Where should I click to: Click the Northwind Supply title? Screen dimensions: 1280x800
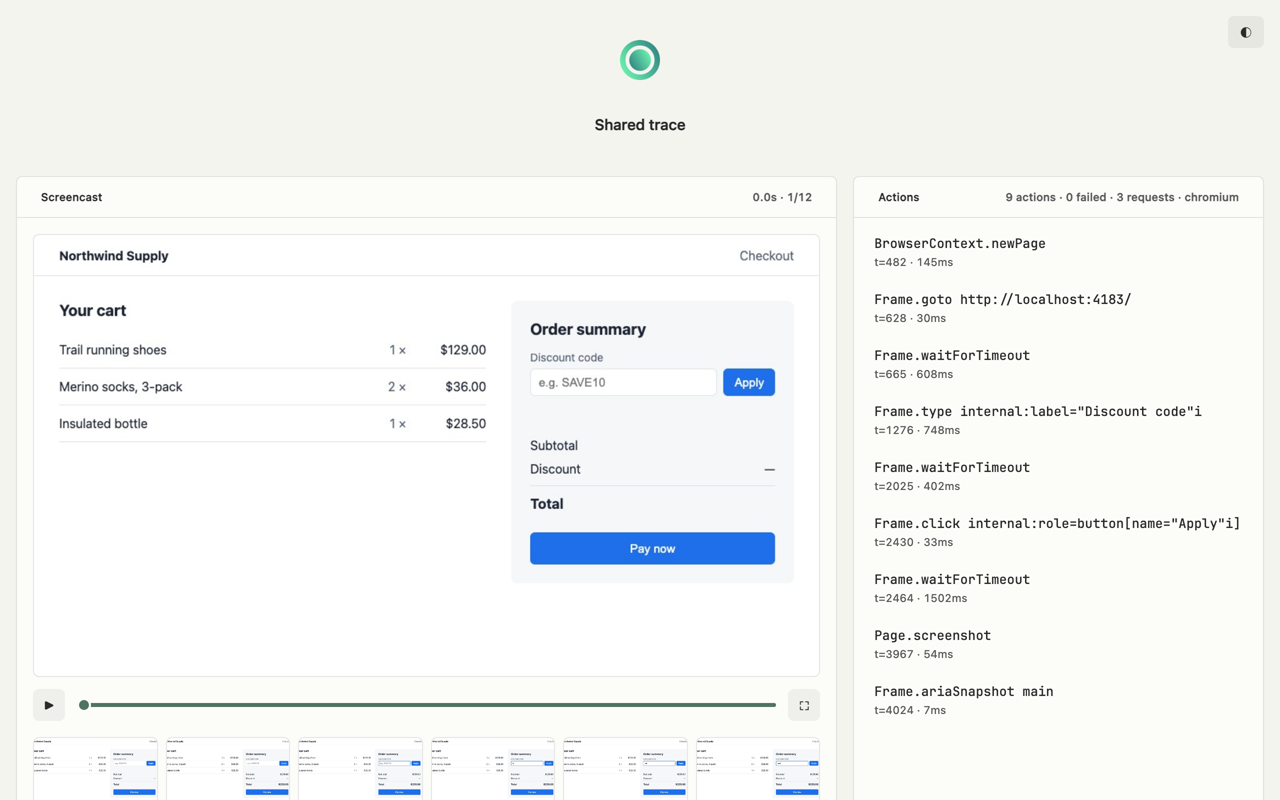point(114,256)
